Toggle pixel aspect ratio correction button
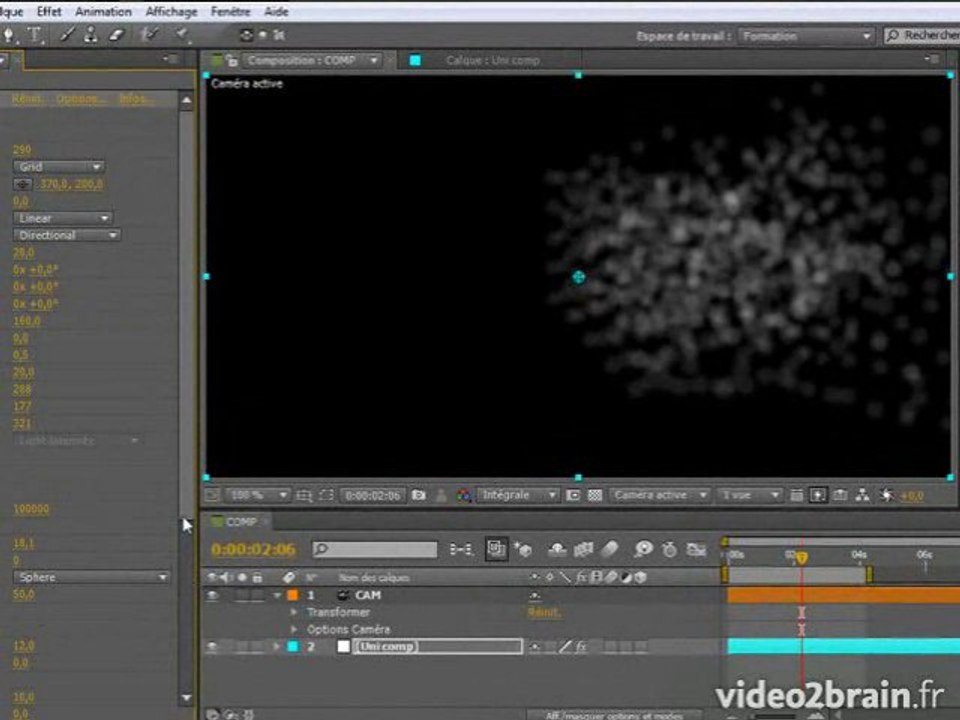This screenshot has height=720, width=960. coord(795,495)
